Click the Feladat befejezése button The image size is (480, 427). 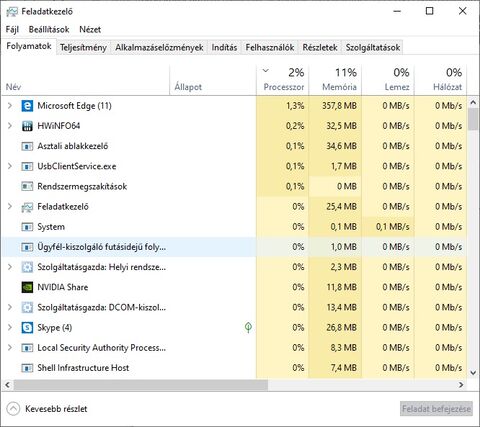[436, 409]
